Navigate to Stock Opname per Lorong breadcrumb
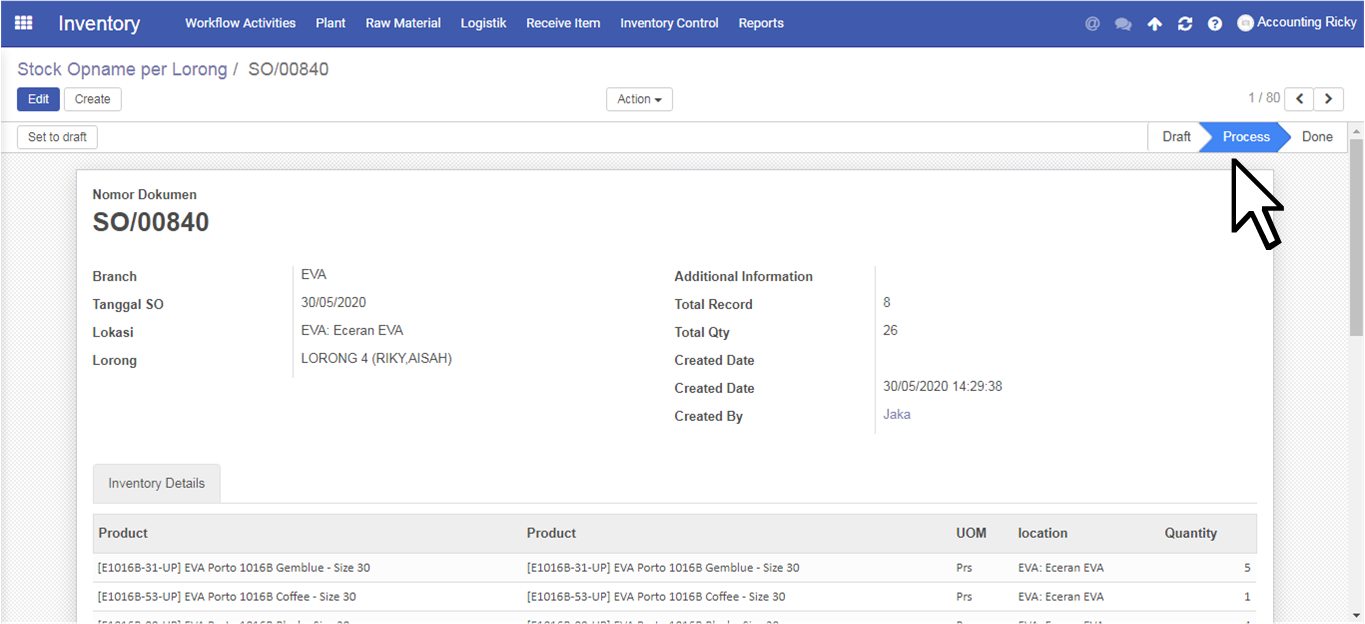 pos(122,69)
